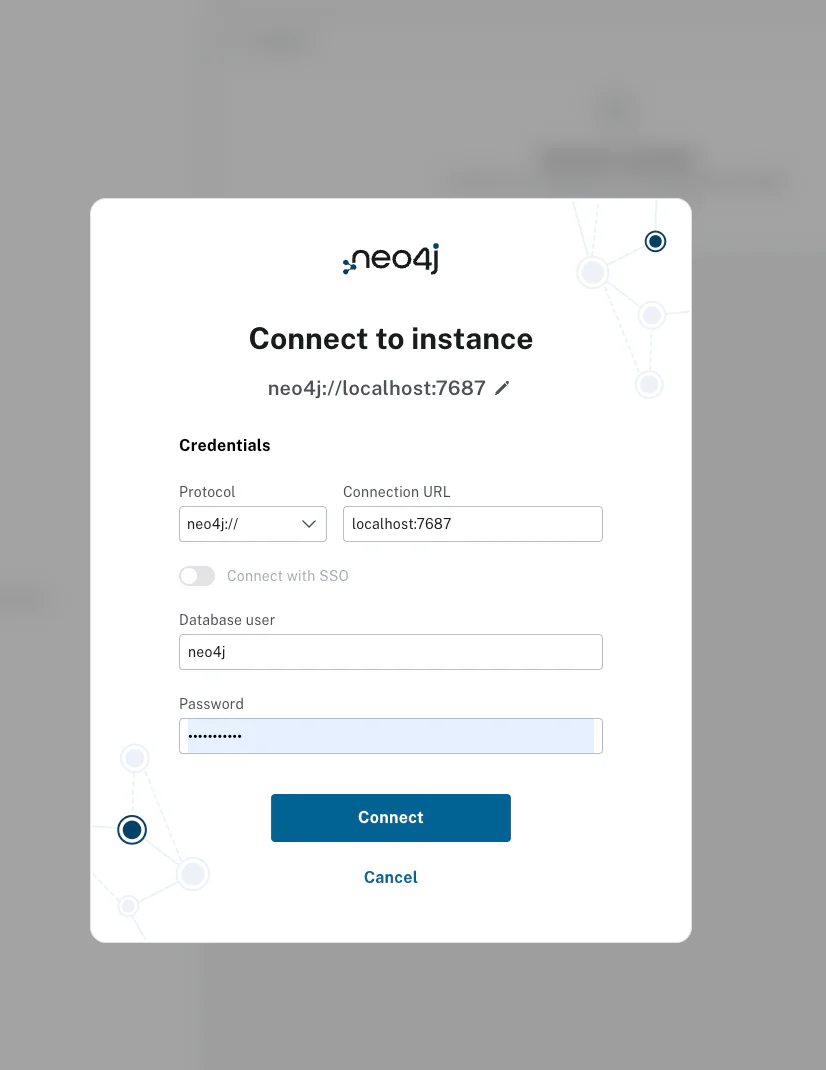Toggle SSO authentication off after enabling
Screen dimensions: 826x1070
(196, 576)
